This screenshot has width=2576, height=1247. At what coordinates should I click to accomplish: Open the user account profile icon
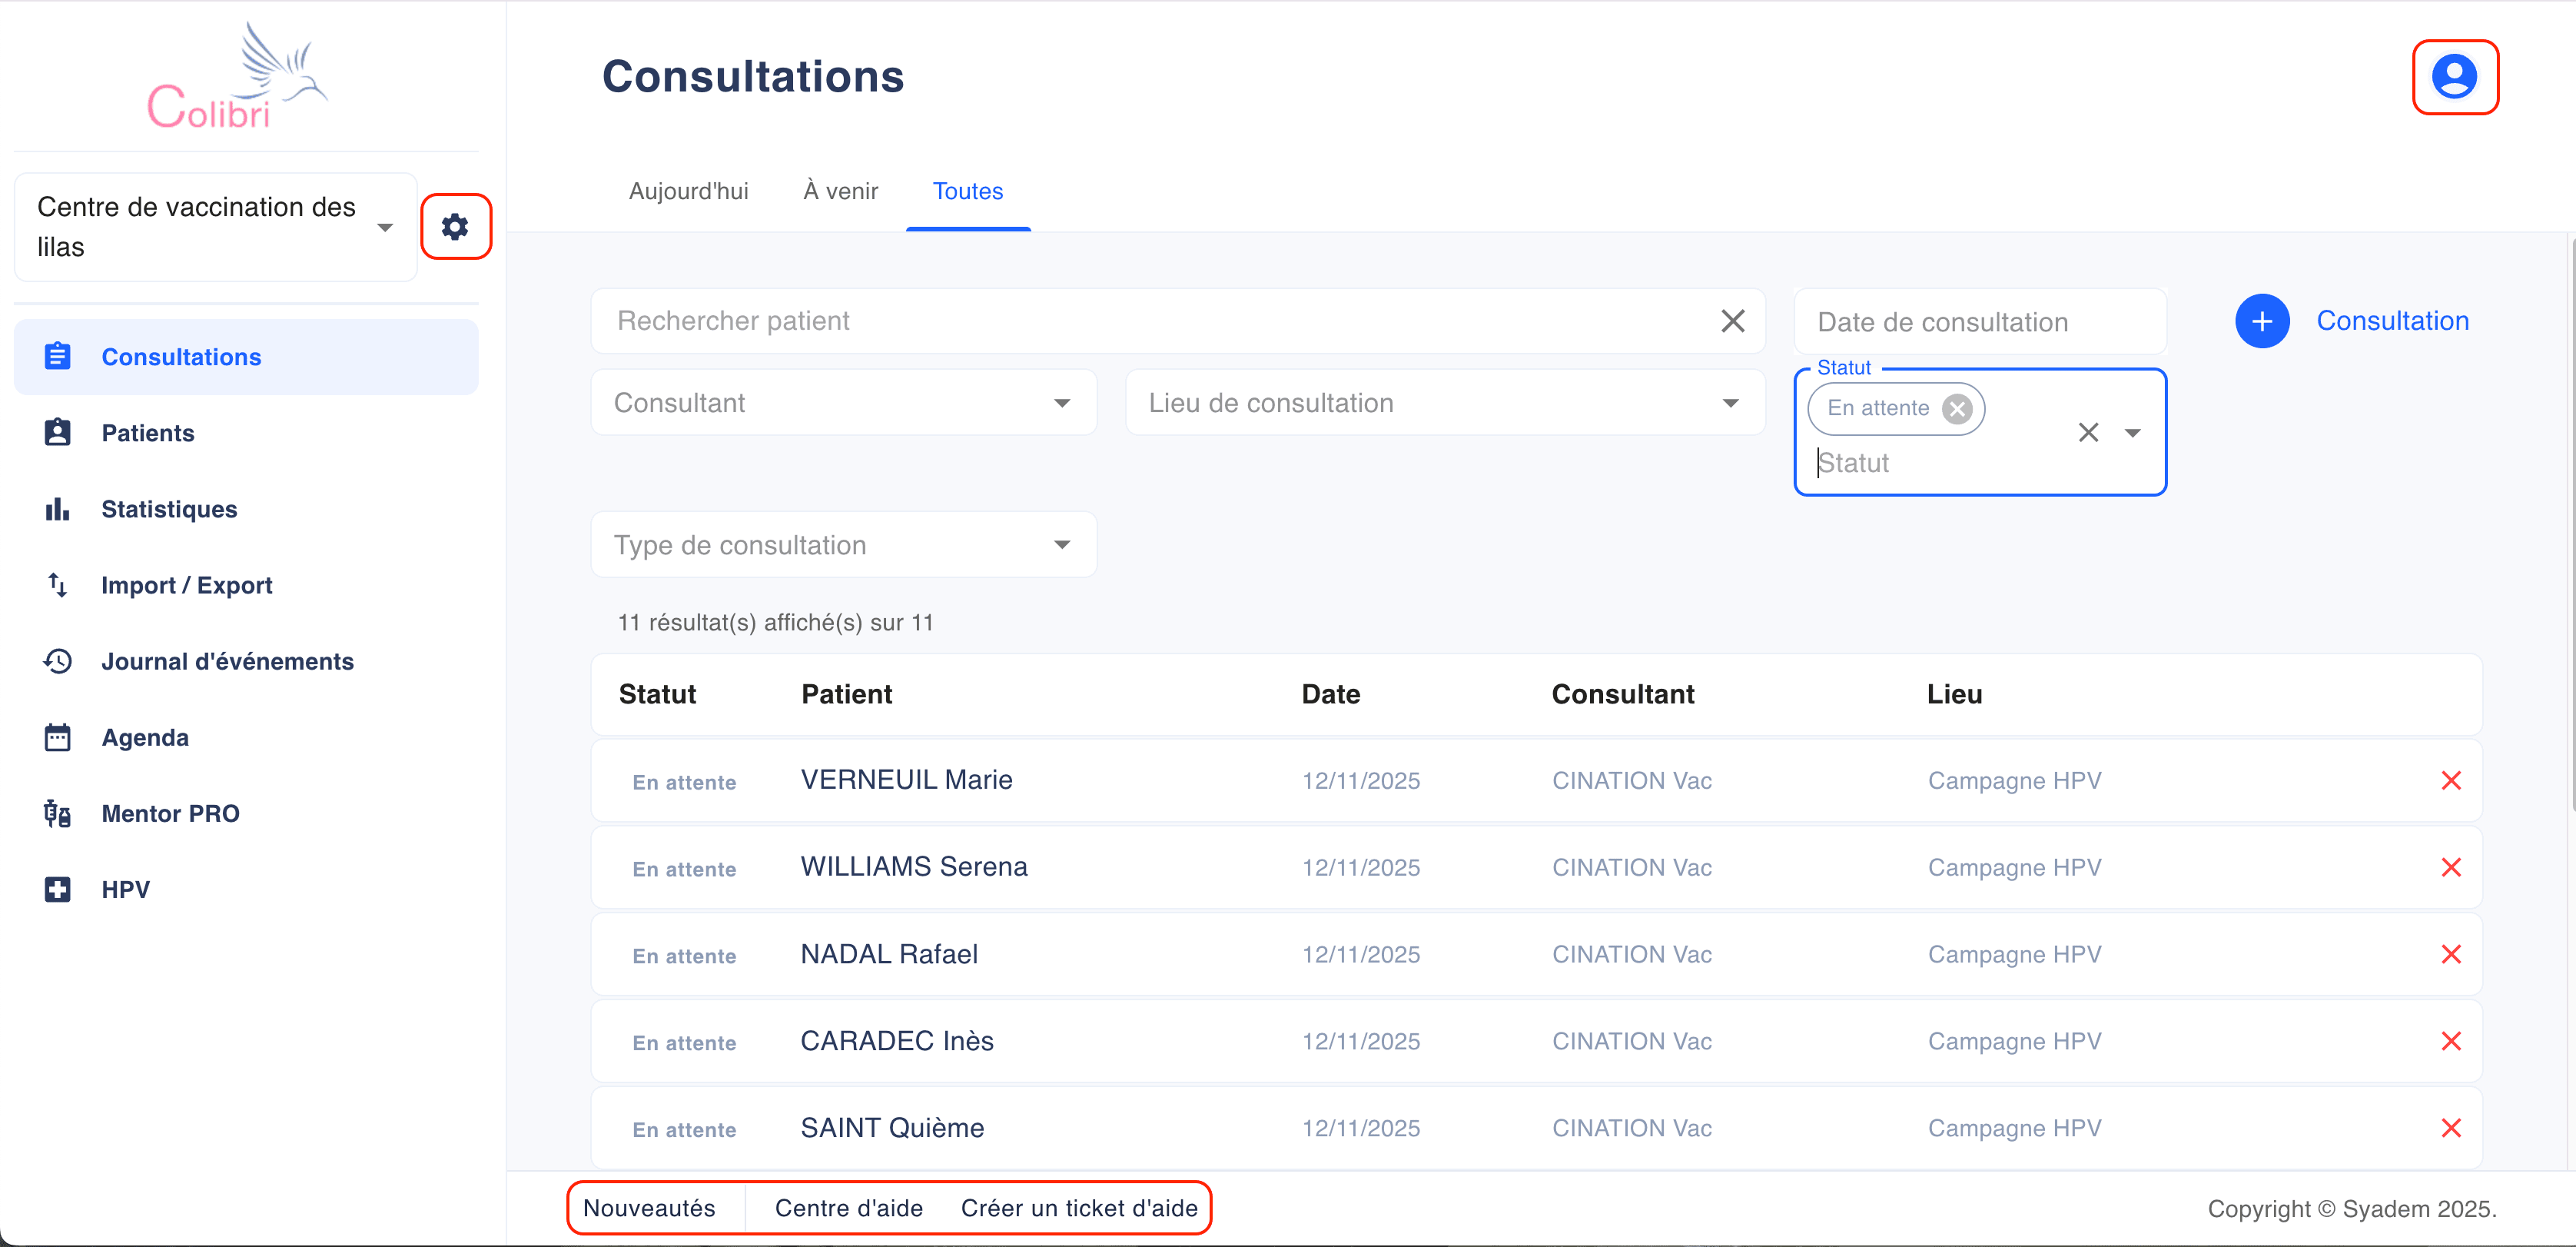pos(2454,77)
